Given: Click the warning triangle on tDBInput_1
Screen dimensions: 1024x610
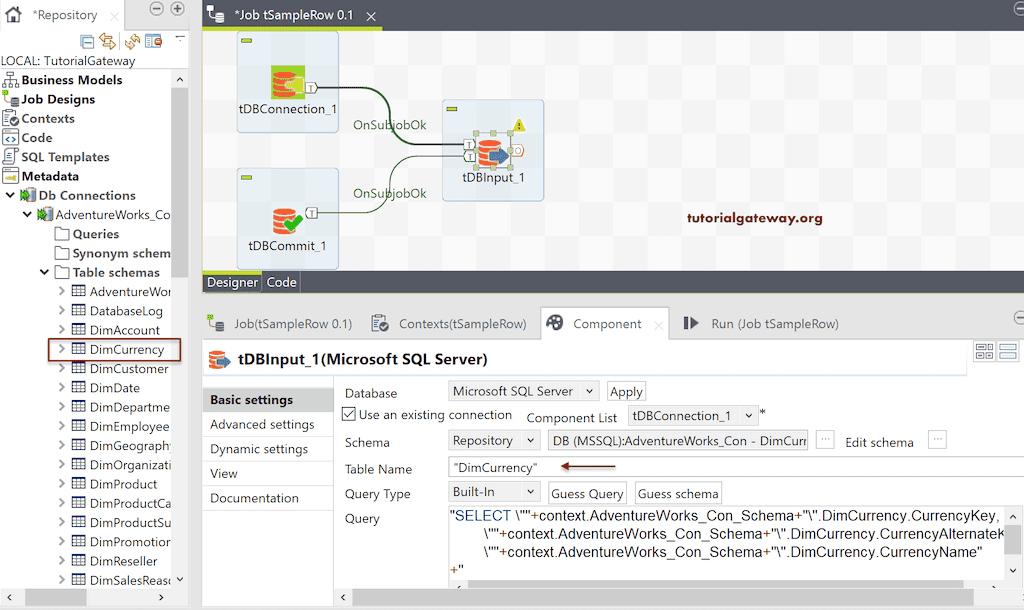Looking at the screenshot, I should [x=519, y=125].
